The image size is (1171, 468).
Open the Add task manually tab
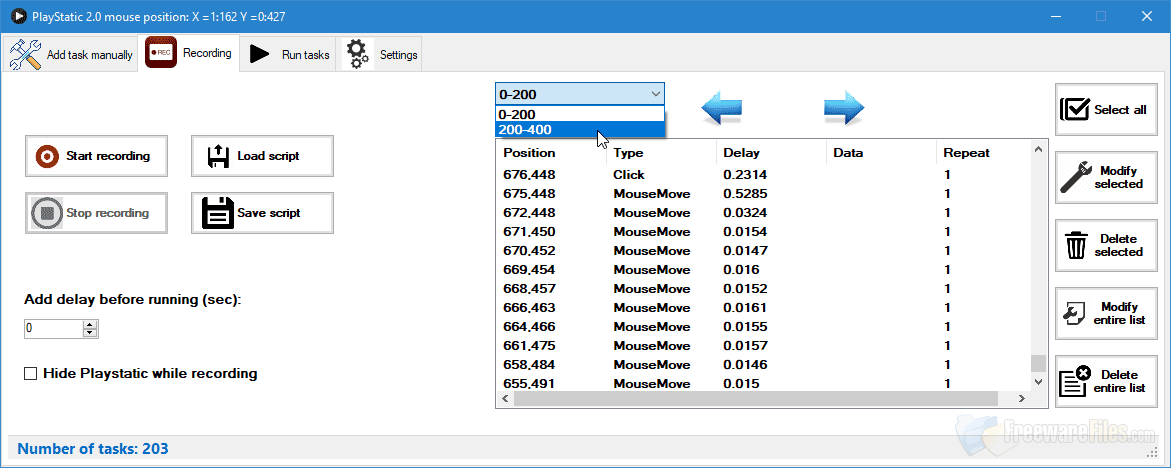coord(71,54)
